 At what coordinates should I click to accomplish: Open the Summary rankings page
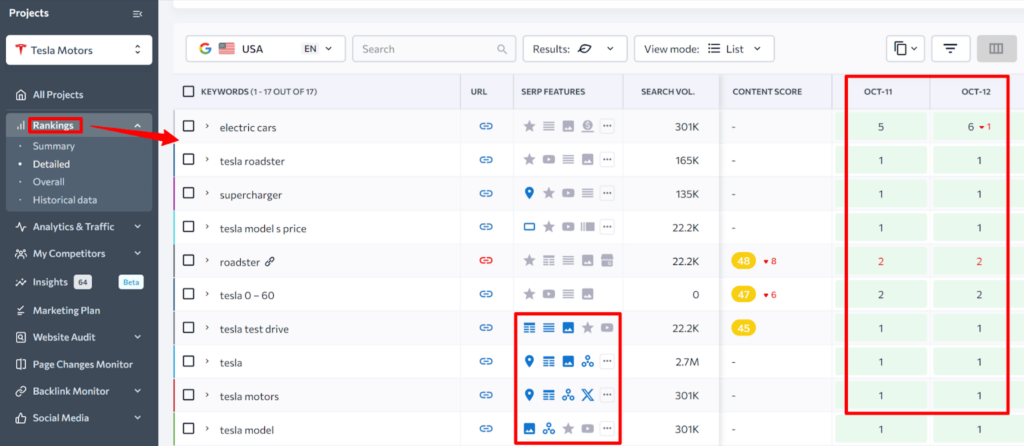point(54,146)
